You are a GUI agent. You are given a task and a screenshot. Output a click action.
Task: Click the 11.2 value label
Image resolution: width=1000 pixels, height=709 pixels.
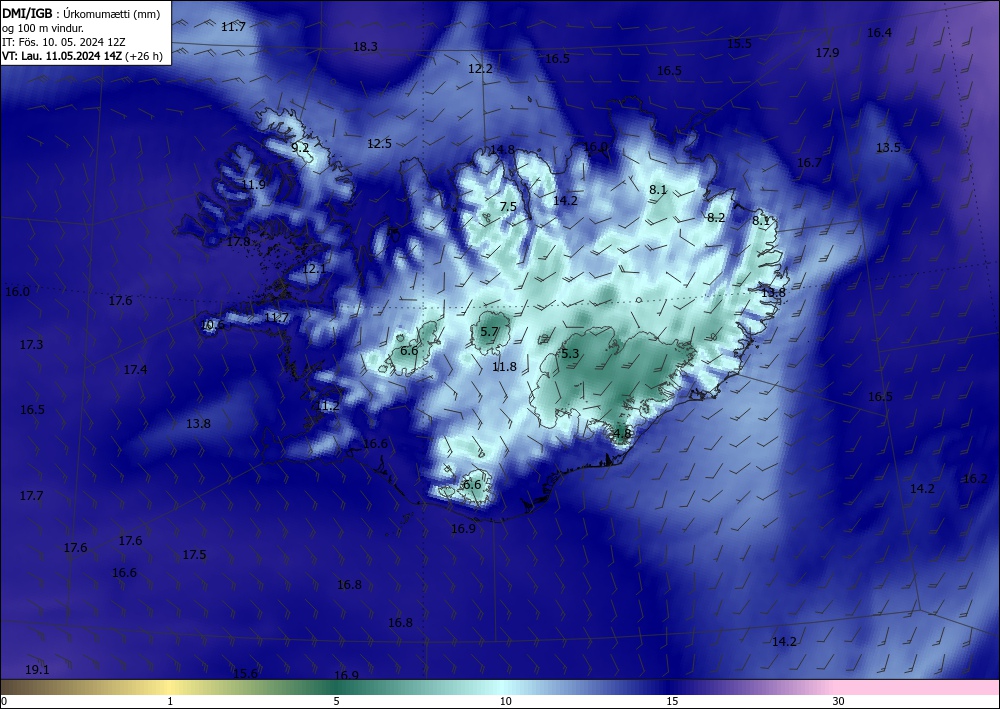coord(327,406)
